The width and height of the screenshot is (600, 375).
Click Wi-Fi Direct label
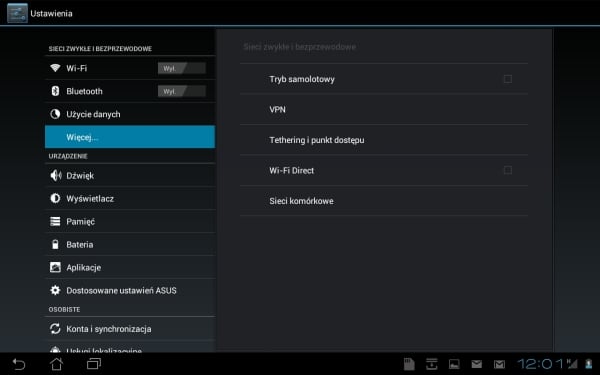[292, 170]
